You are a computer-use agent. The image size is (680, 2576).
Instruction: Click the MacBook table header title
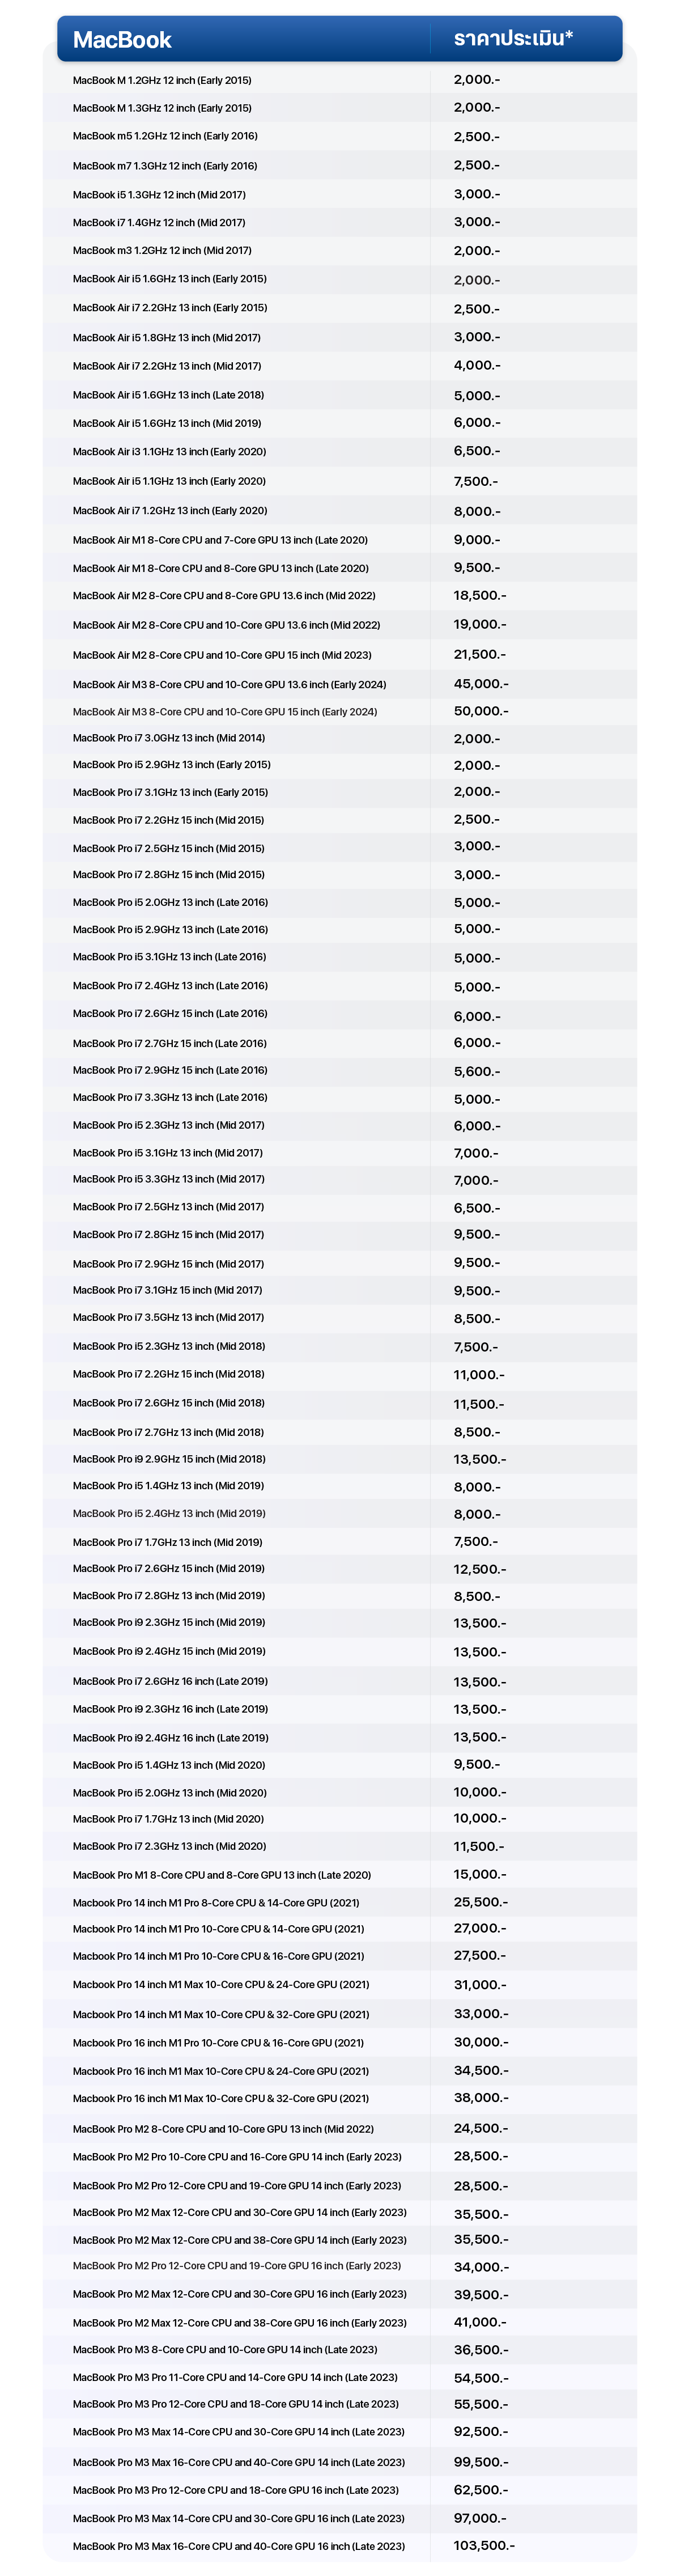(x=122, y=40)
